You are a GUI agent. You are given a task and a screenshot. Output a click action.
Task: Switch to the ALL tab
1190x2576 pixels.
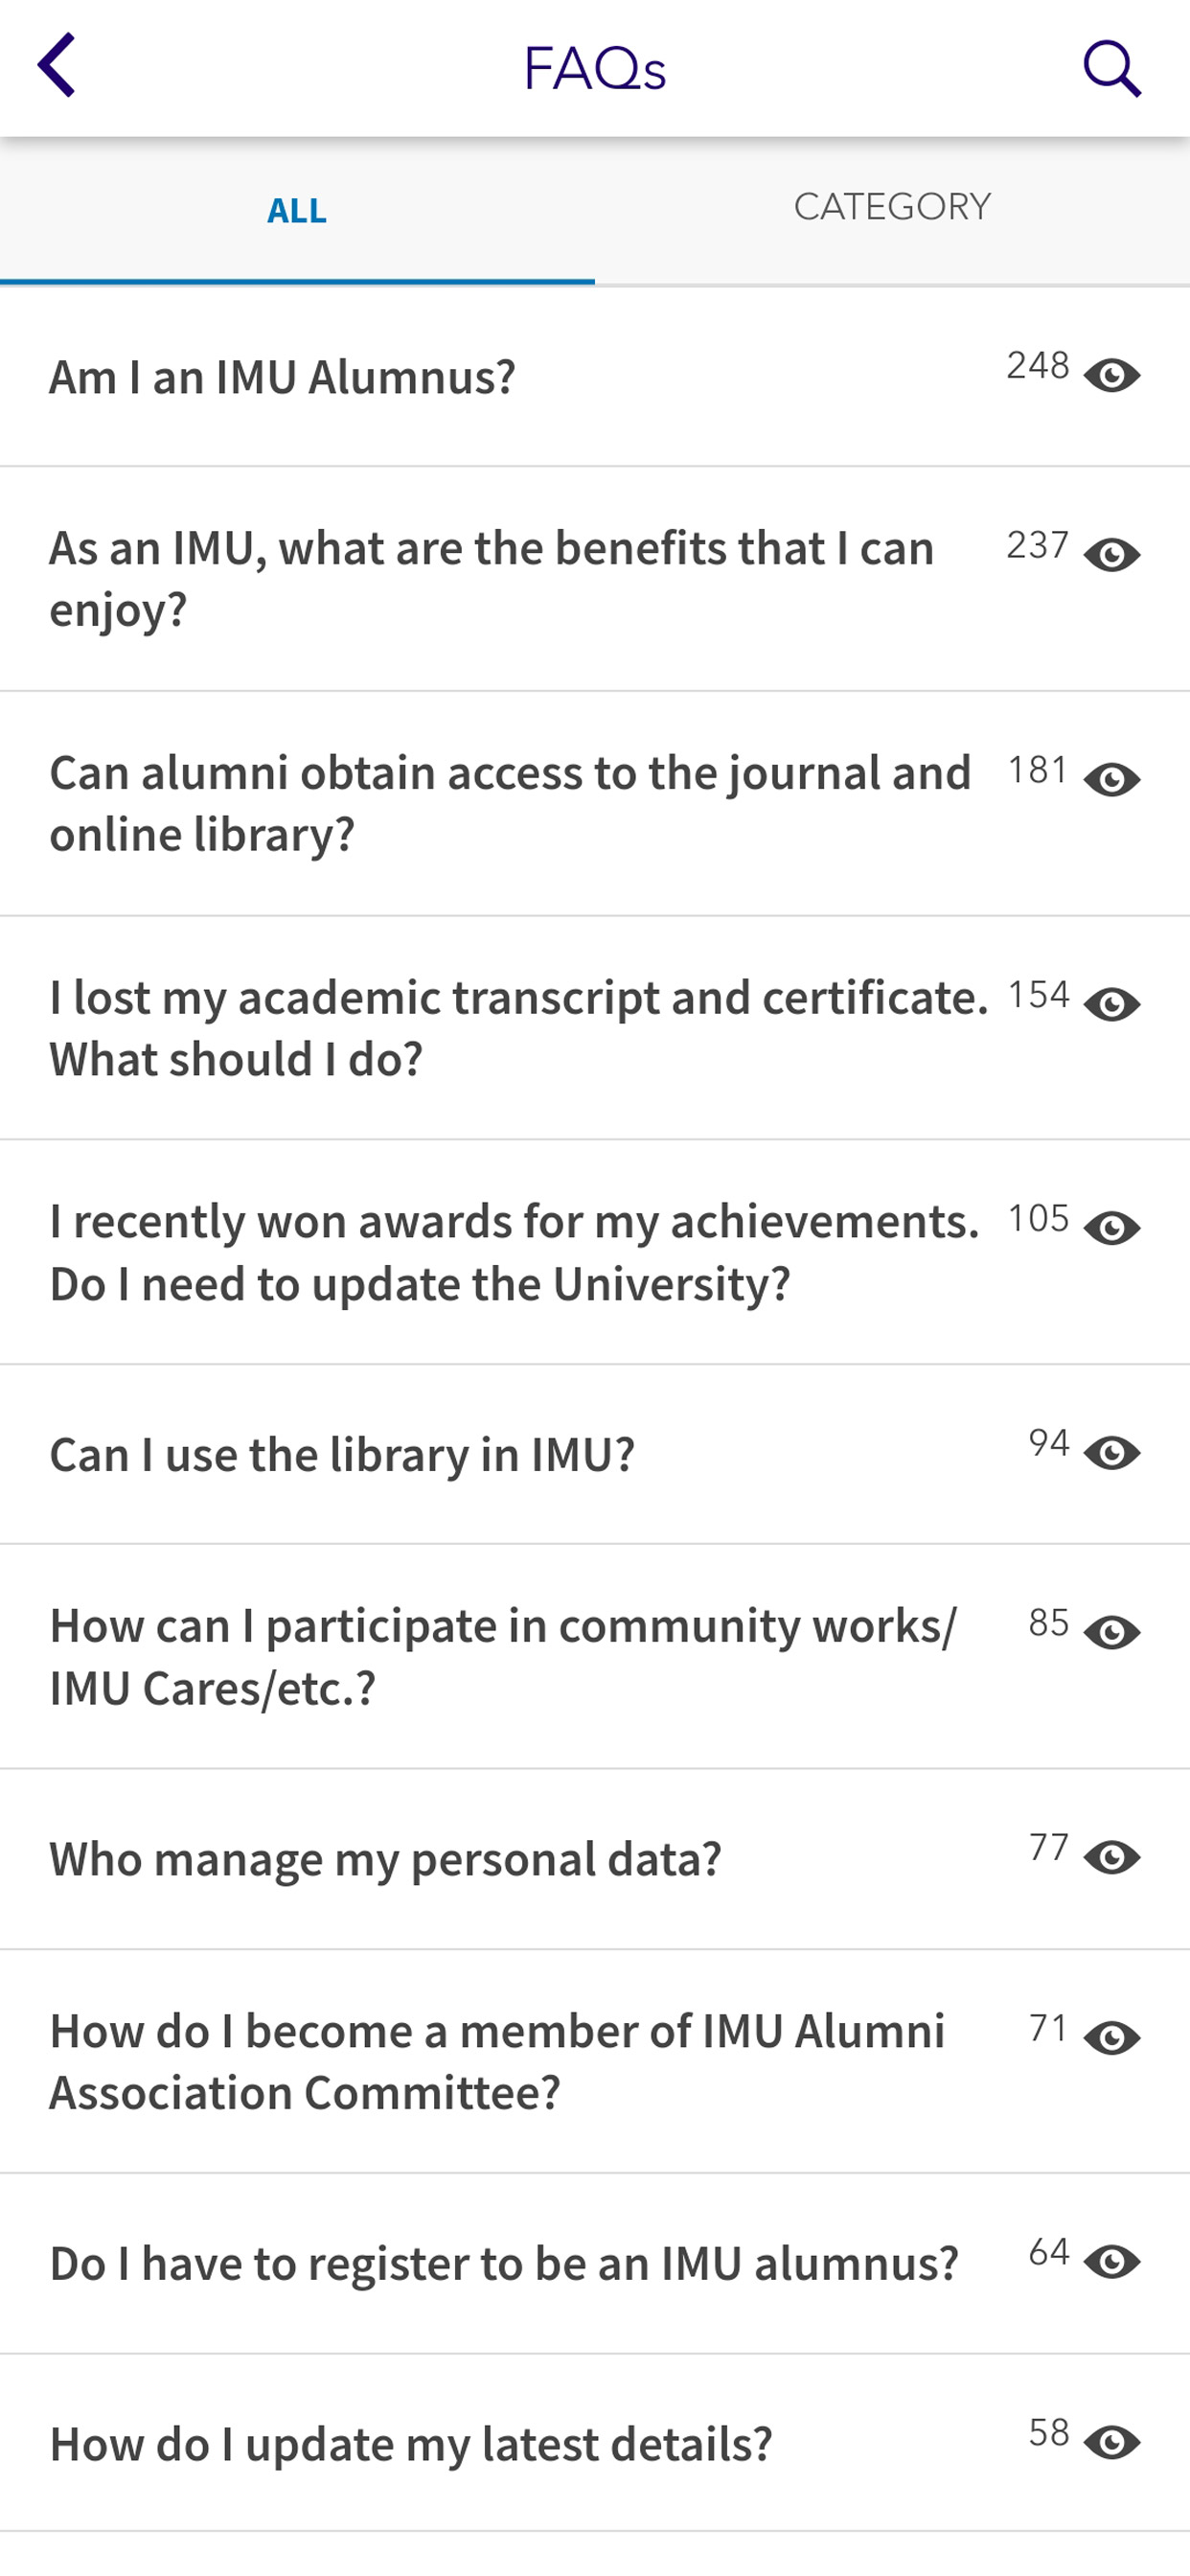coord(297,211)
